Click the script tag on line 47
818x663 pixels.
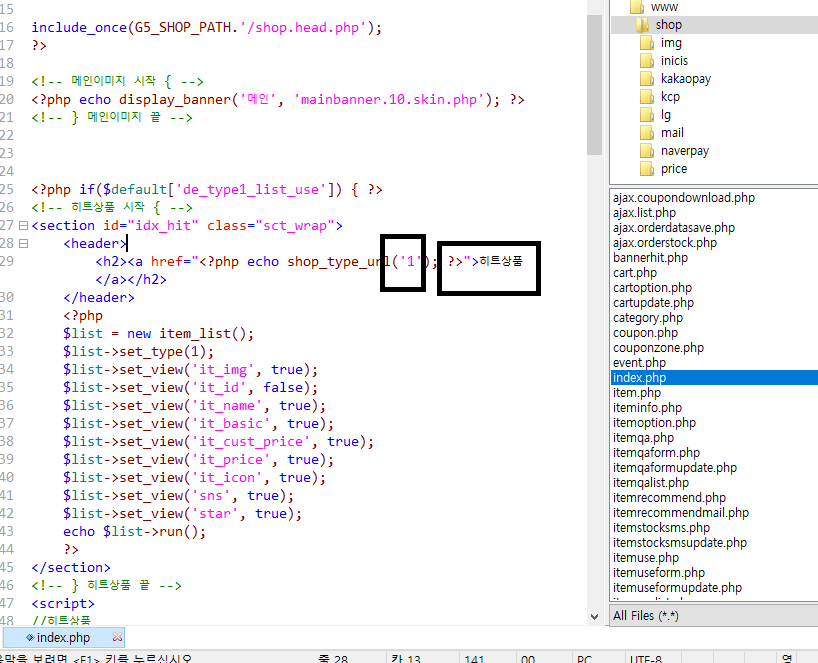pos(63,604)
